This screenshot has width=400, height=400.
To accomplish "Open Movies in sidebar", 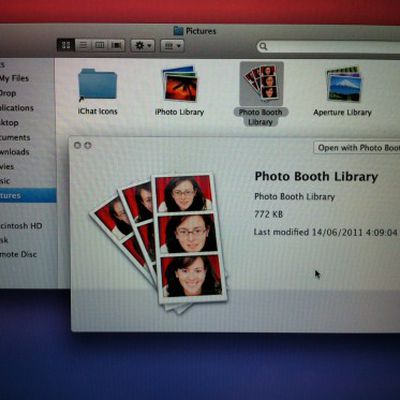I will [7, 166].
